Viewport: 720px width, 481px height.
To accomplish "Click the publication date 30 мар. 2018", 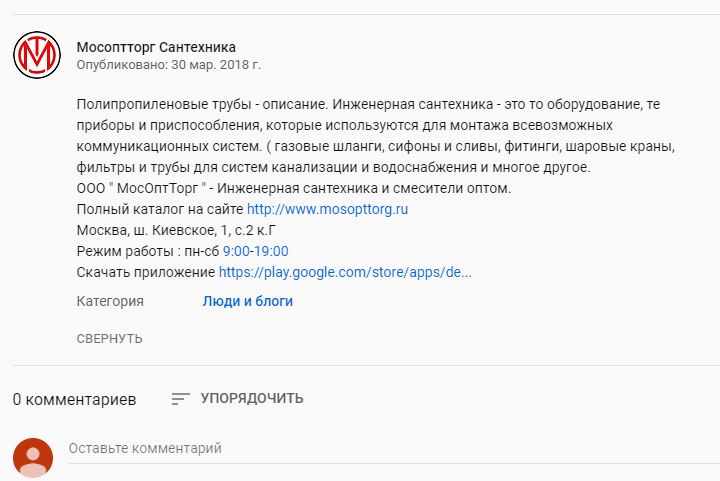I will pos(216,65).
